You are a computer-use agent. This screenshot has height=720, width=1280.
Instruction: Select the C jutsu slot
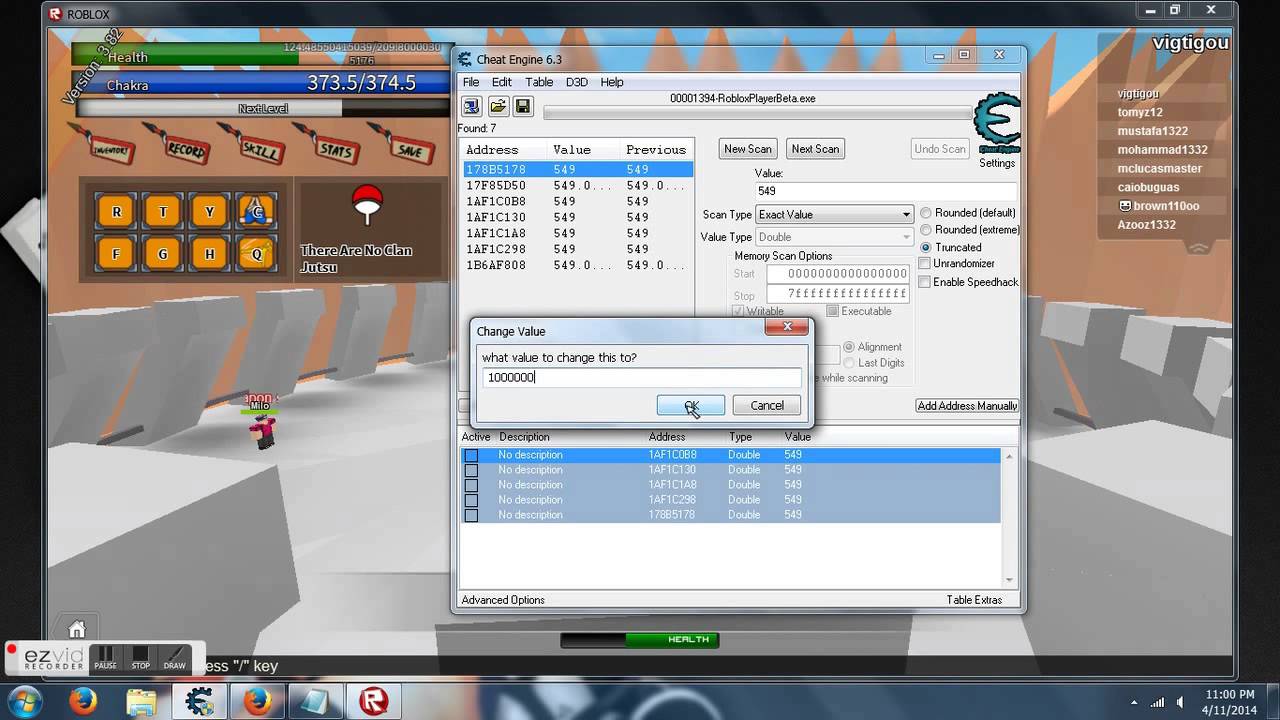257,212
